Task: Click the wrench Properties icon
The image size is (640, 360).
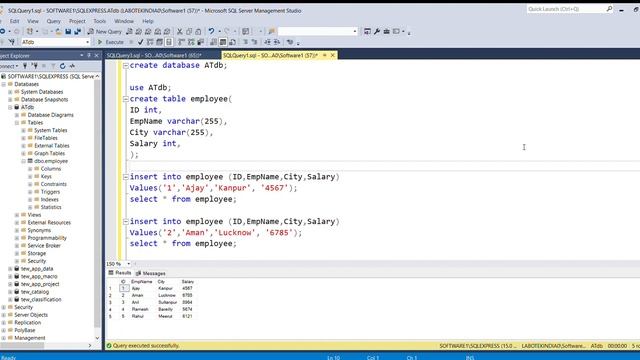Action: click(x=377, y=31)
